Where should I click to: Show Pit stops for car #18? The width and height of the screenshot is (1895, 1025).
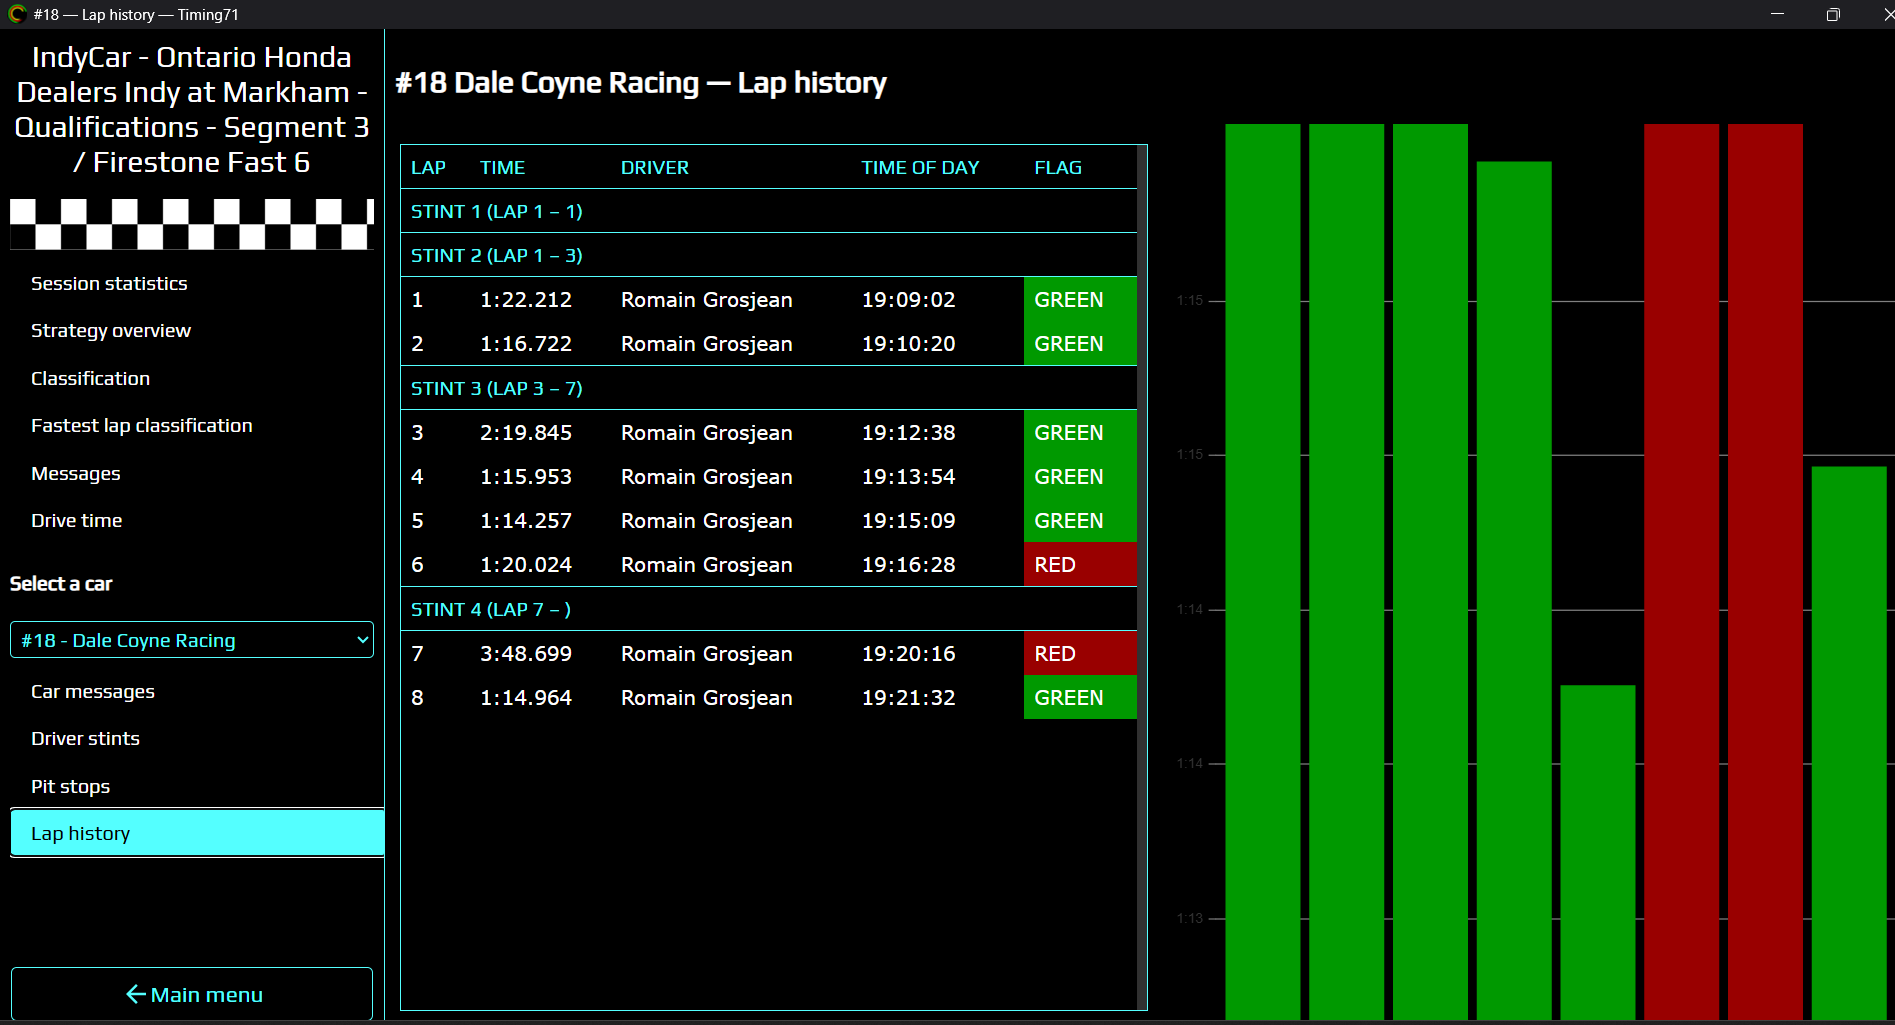click(x=70, y=786)
